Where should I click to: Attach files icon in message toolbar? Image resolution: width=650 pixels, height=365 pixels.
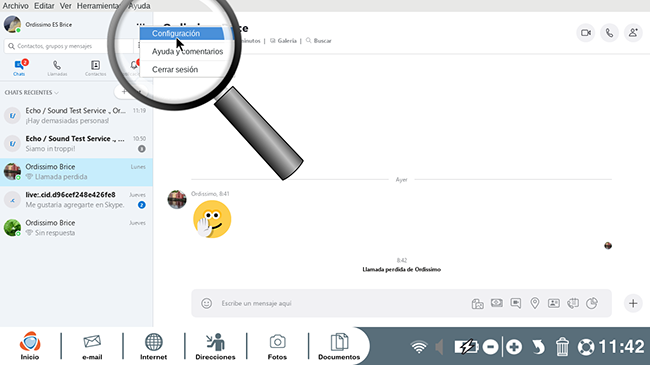[478, 304]
